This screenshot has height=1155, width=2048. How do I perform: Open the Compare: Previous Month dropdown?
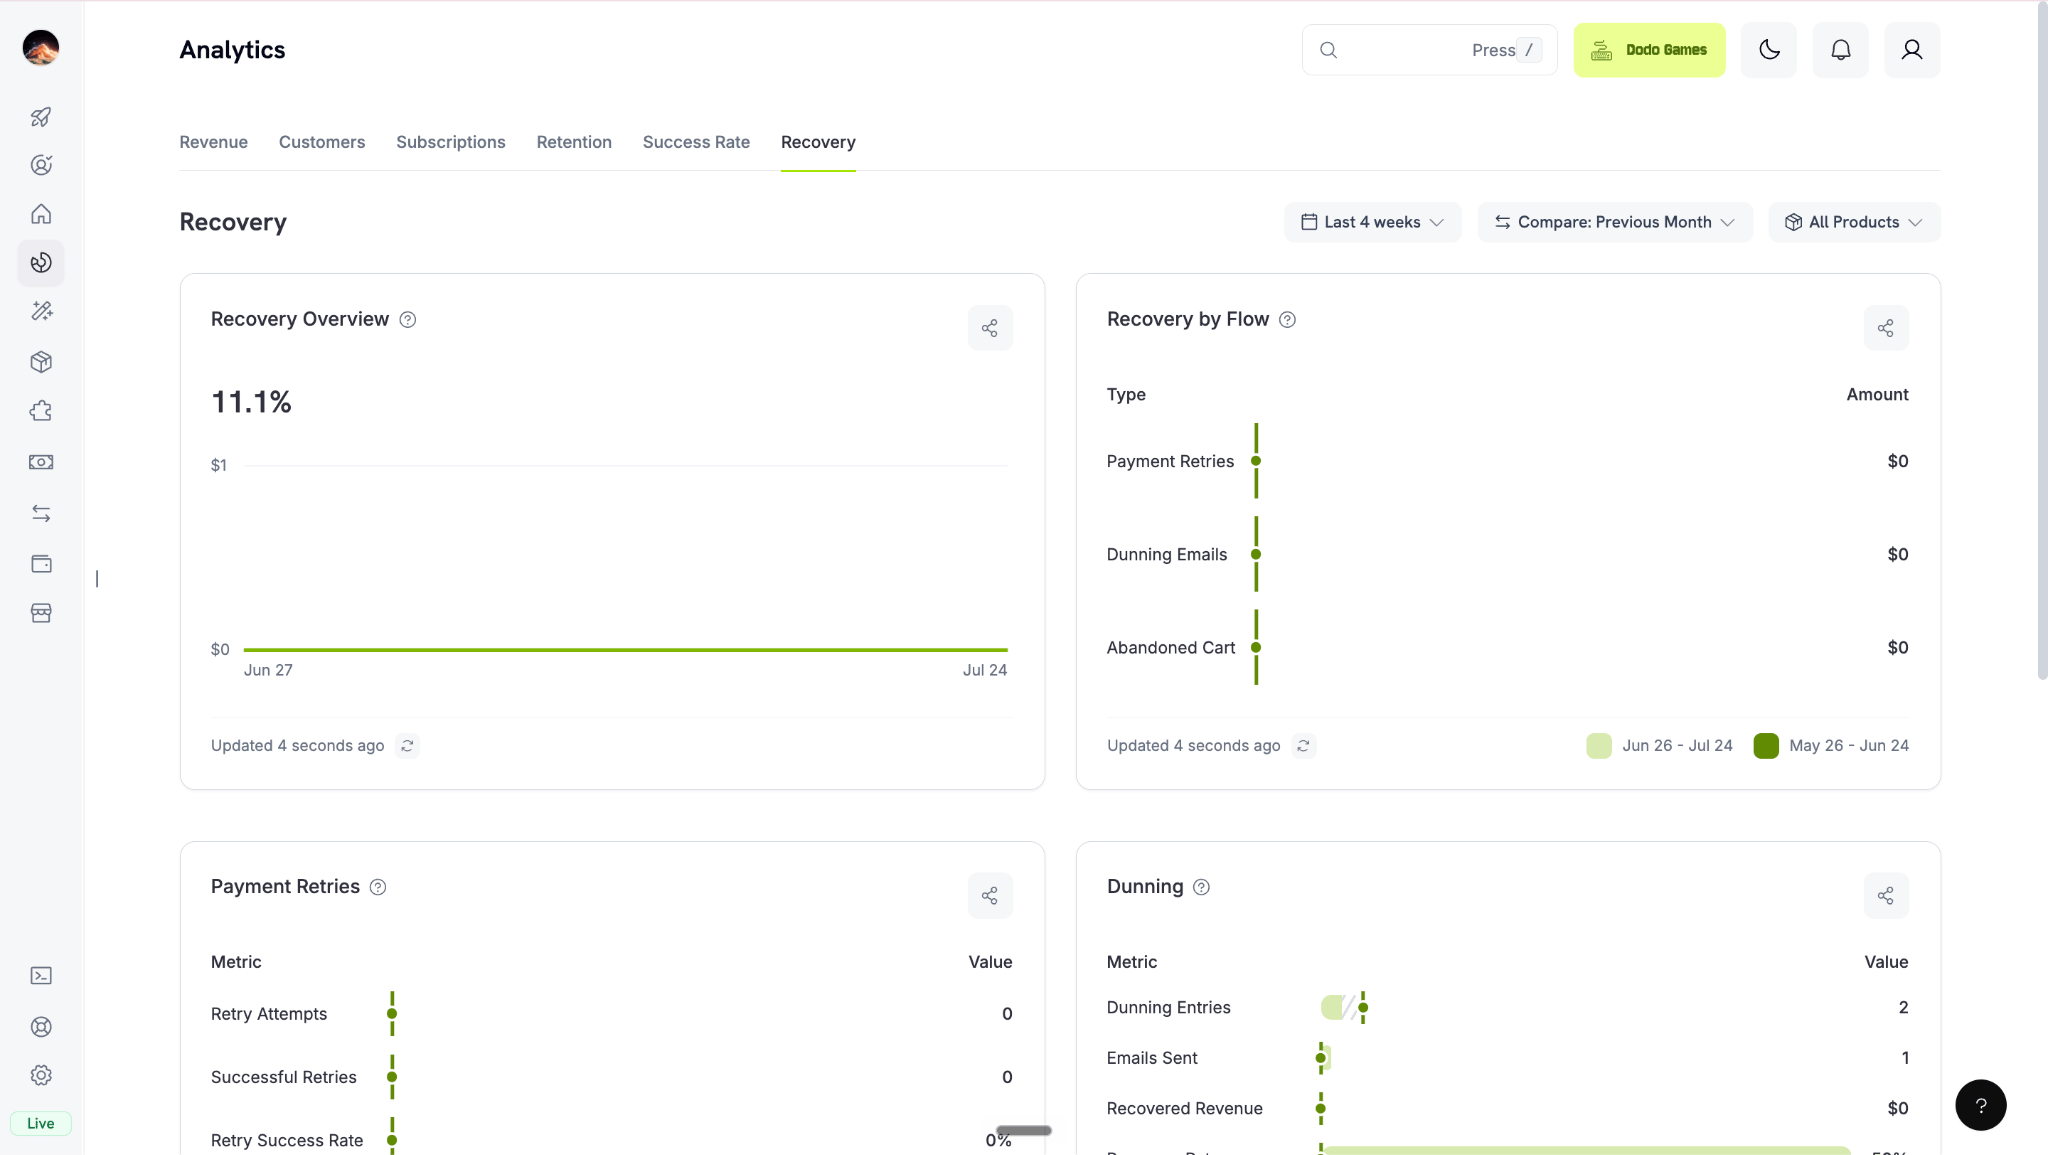1615,222
